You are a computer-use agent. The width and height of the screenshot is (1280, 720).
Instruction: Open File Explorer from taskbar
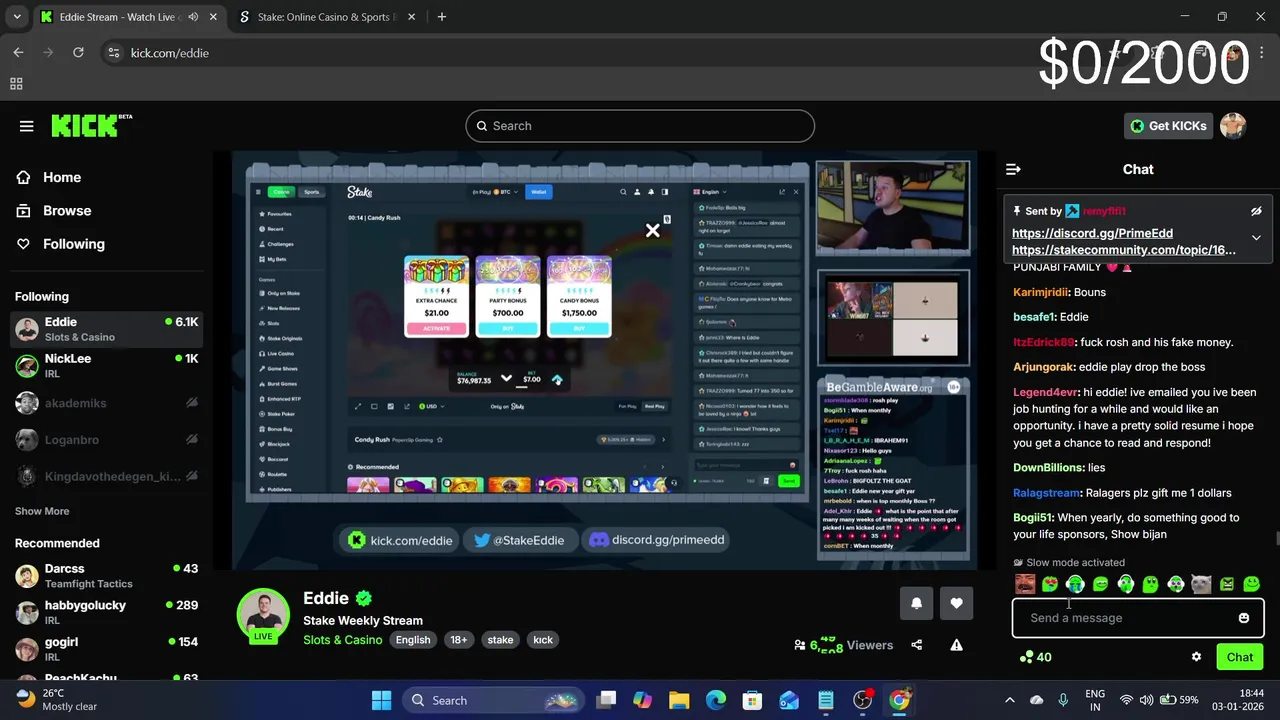coord(679,700)
